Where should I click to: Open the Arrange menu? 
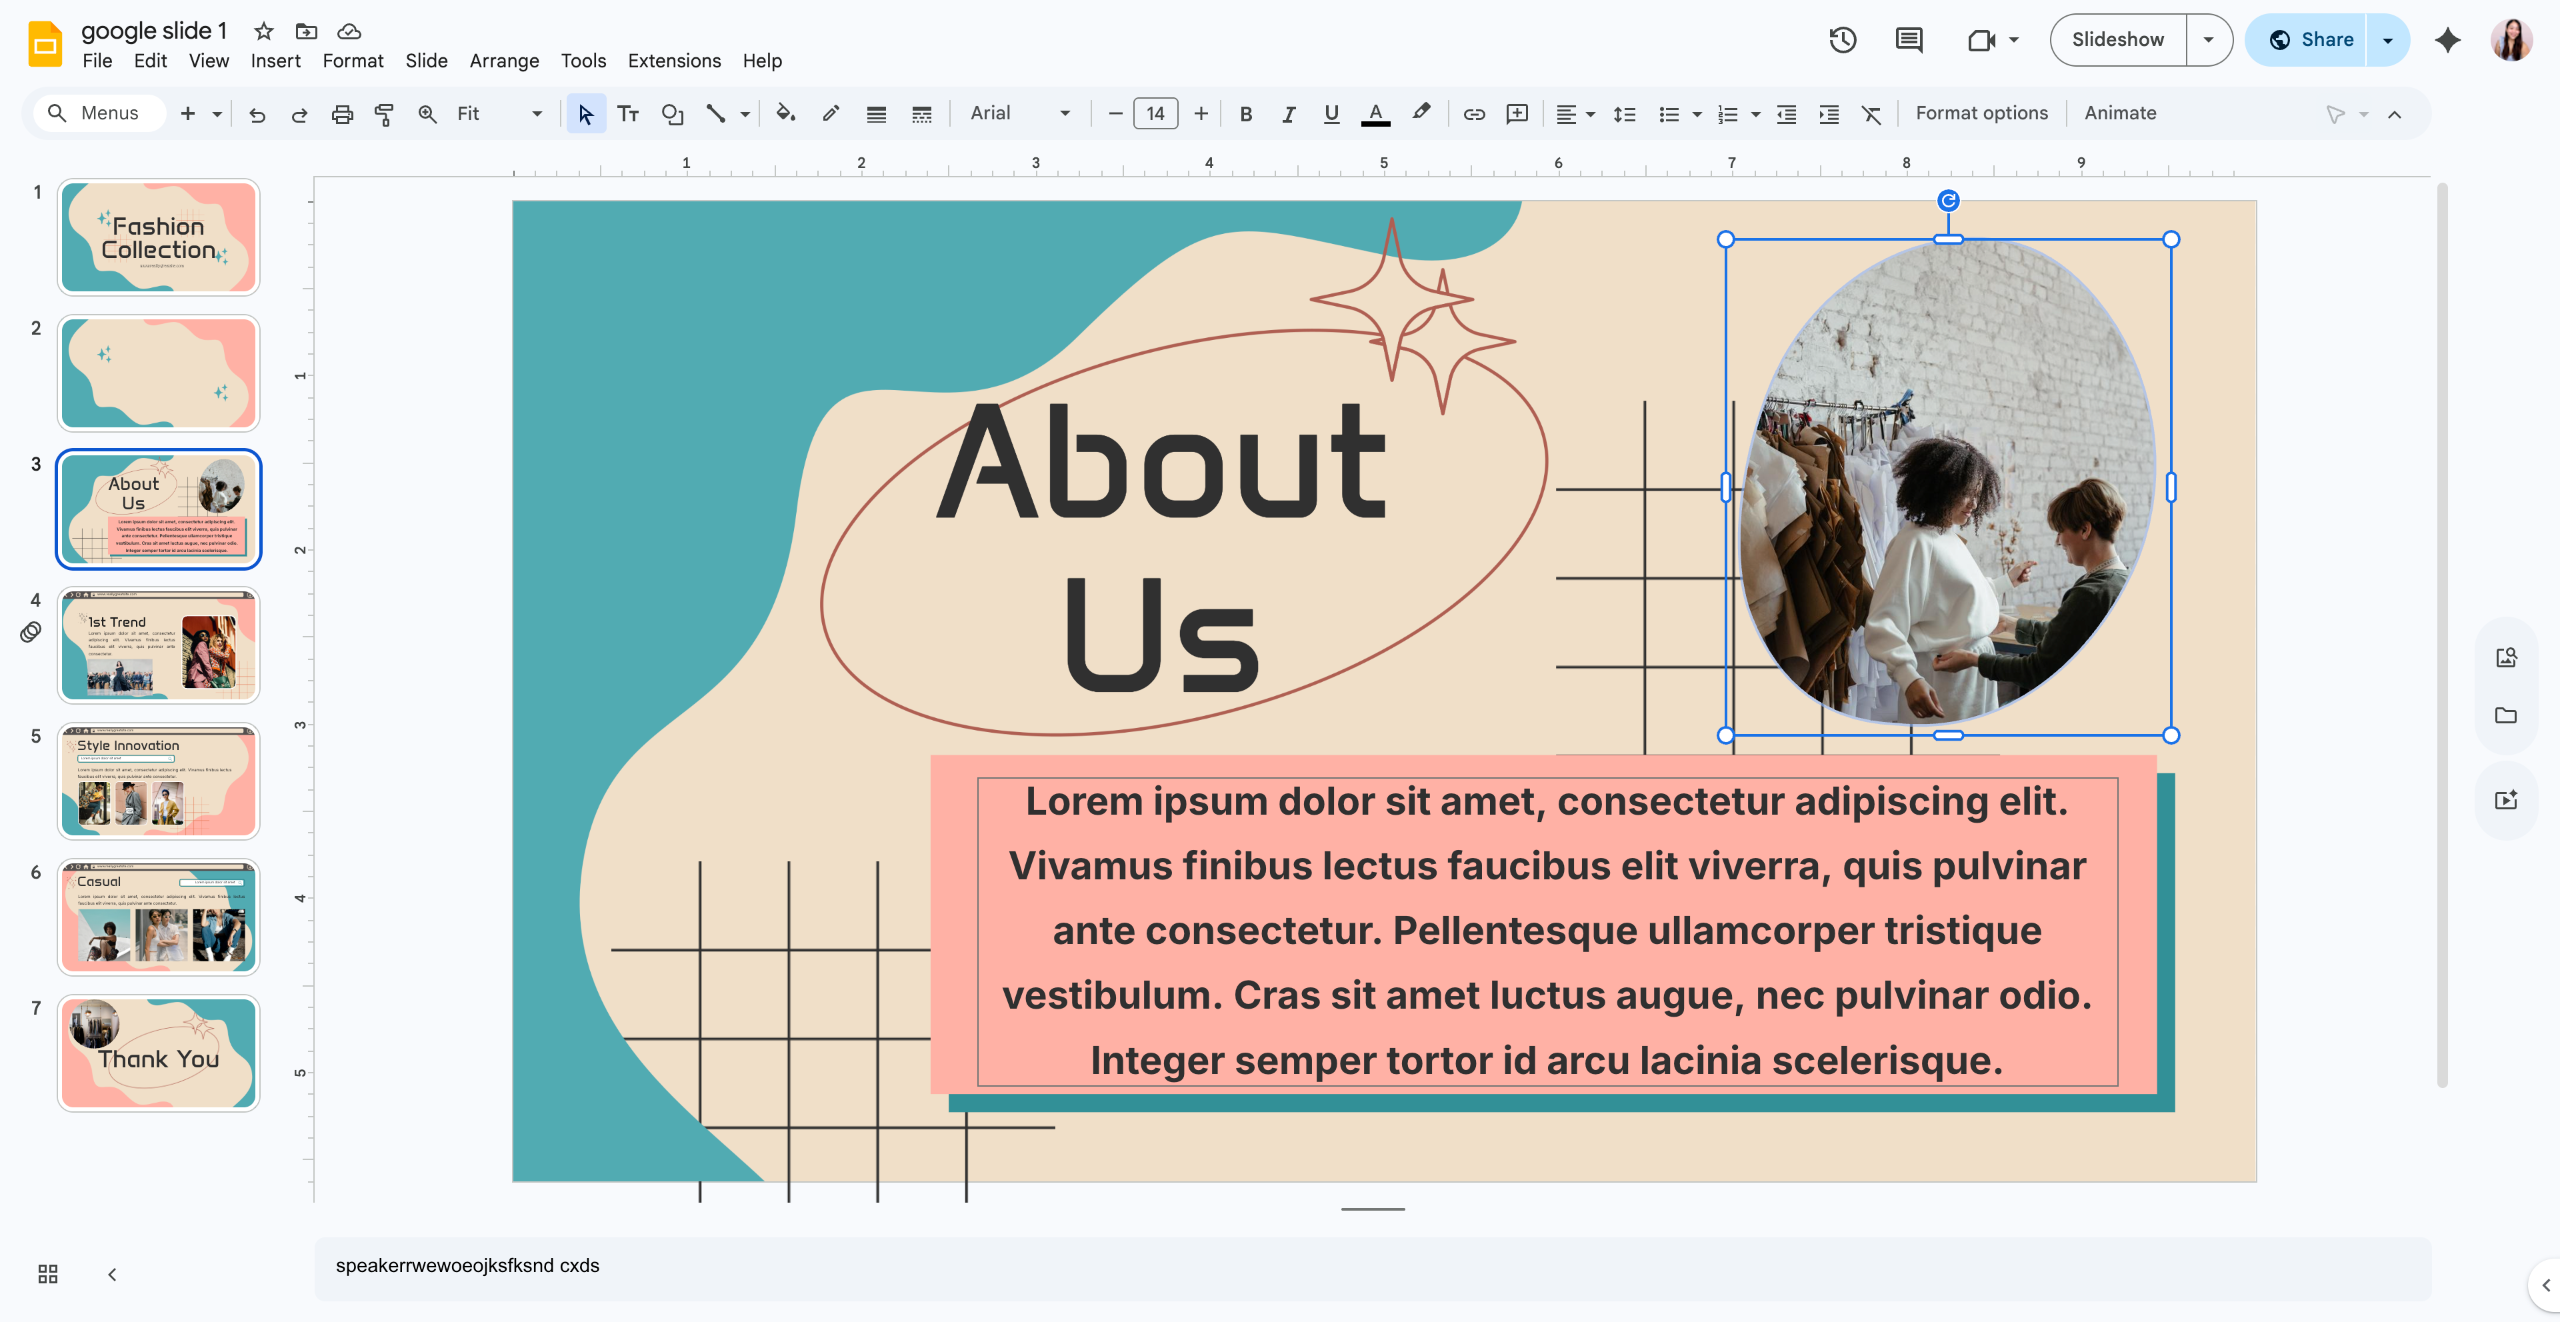click(x=504, y=61)
